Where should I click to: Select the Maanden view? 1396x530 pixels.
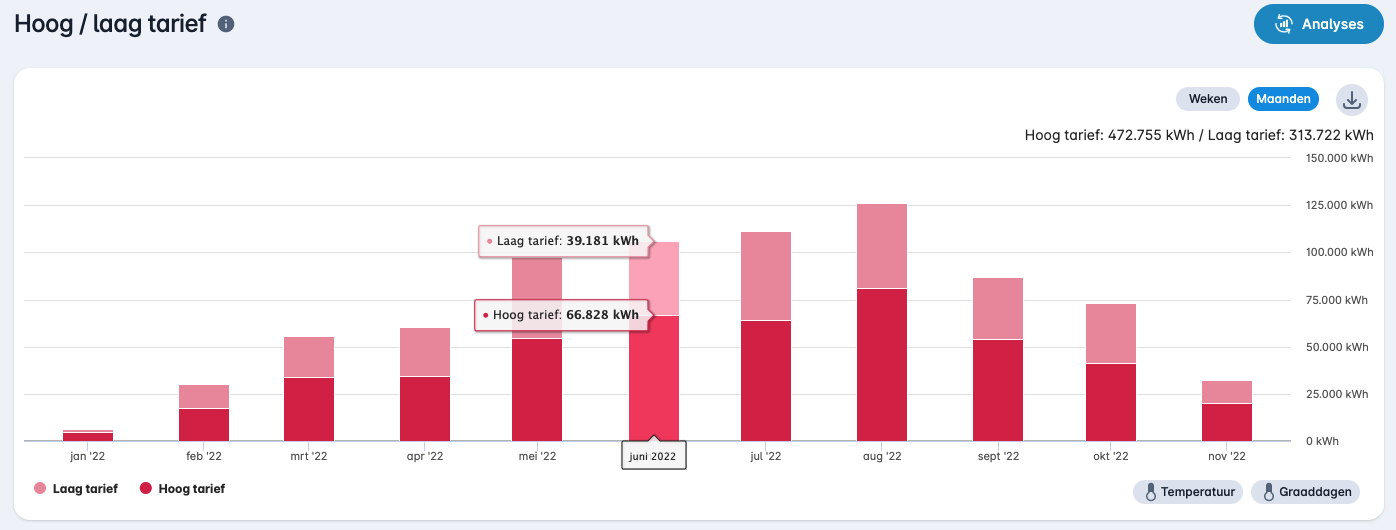1283,99
